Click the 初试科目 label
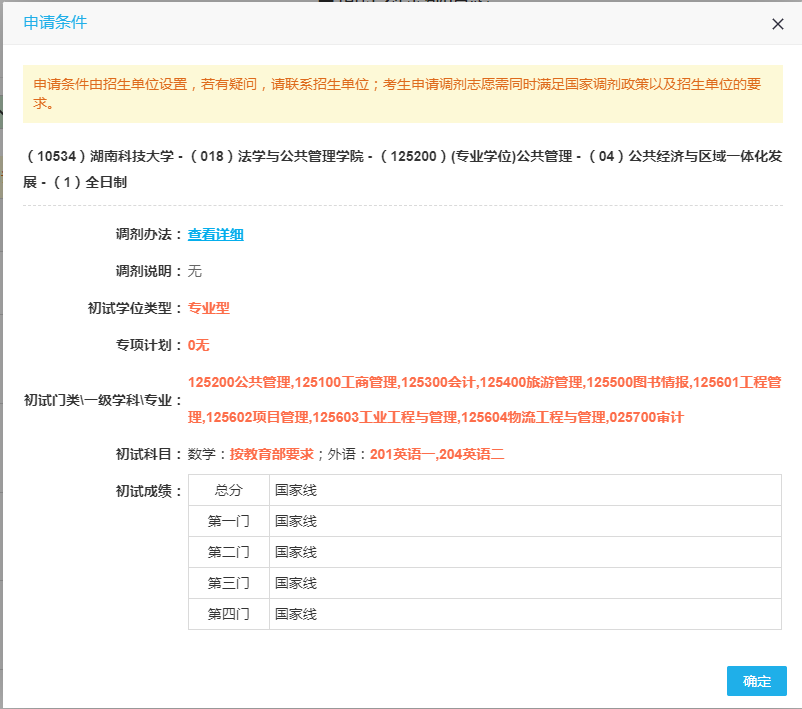 (149, 454)
